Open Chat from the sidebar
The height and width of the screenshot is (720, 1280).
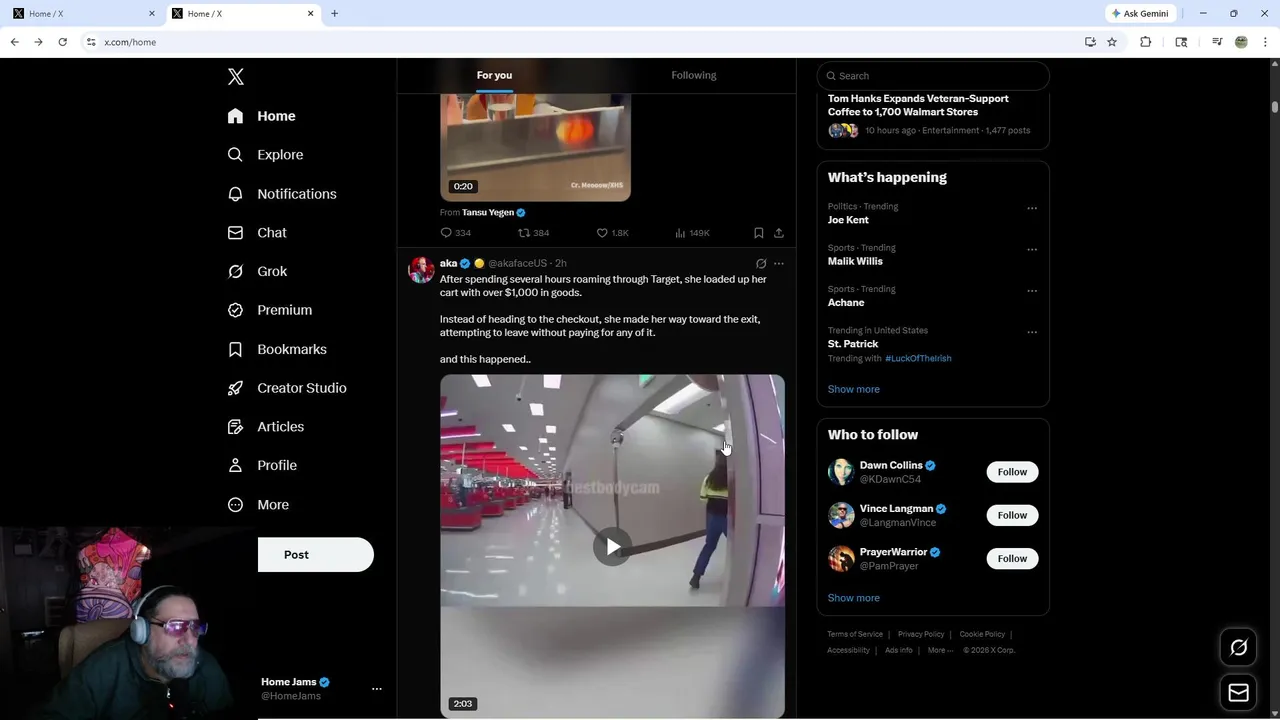click(x=257, y=233)
